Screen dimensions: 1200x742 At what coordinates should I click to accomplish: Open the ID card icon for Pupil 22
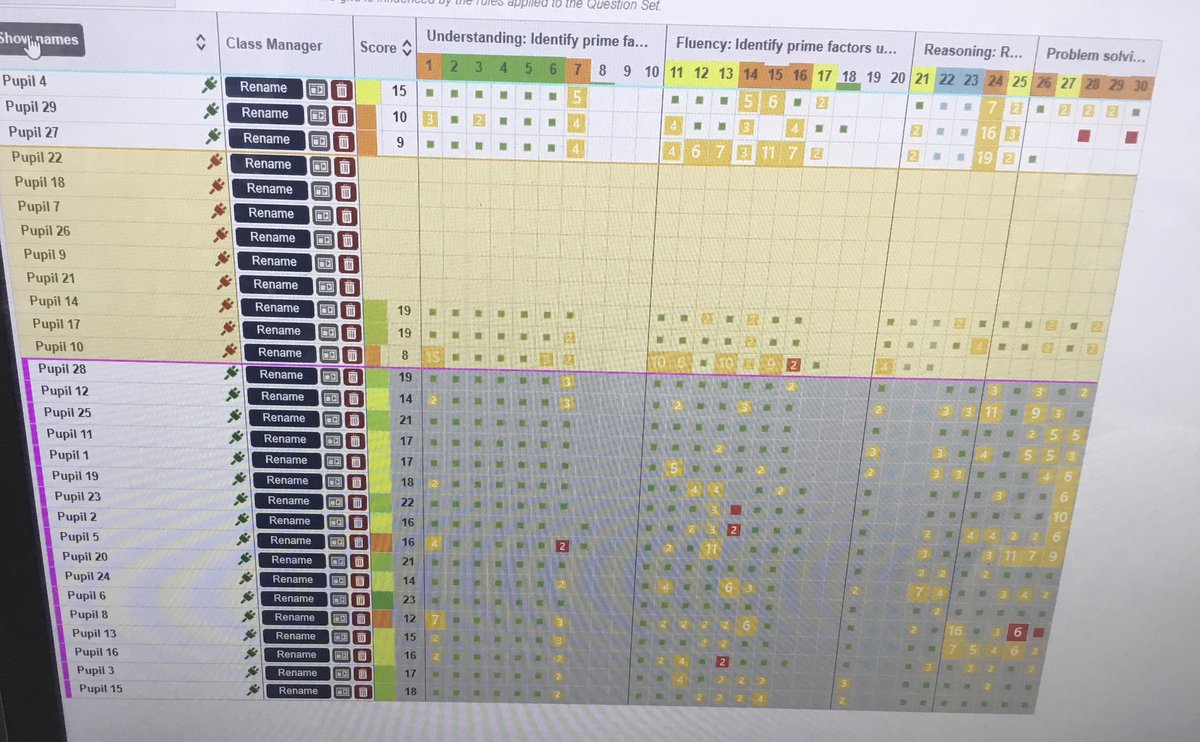pos(321,165)
